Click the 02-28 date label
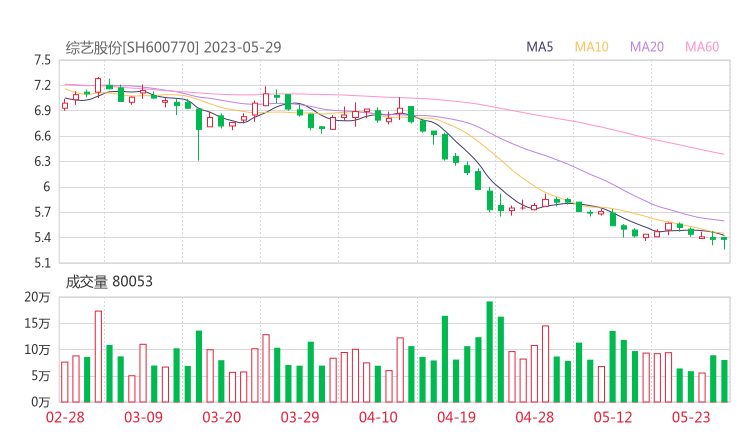This screenshot has height=440, width=740. coord(65,417)
